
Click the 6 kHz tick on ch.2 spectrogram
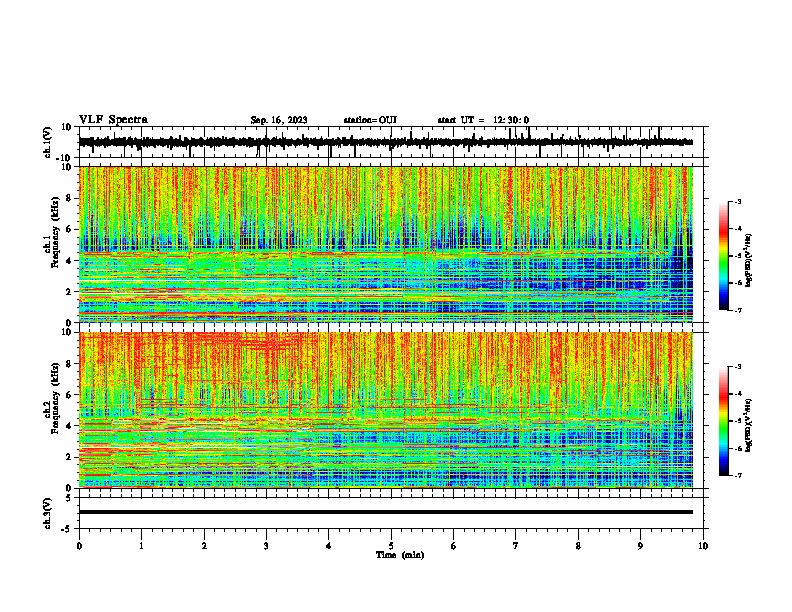pos(69,395)
